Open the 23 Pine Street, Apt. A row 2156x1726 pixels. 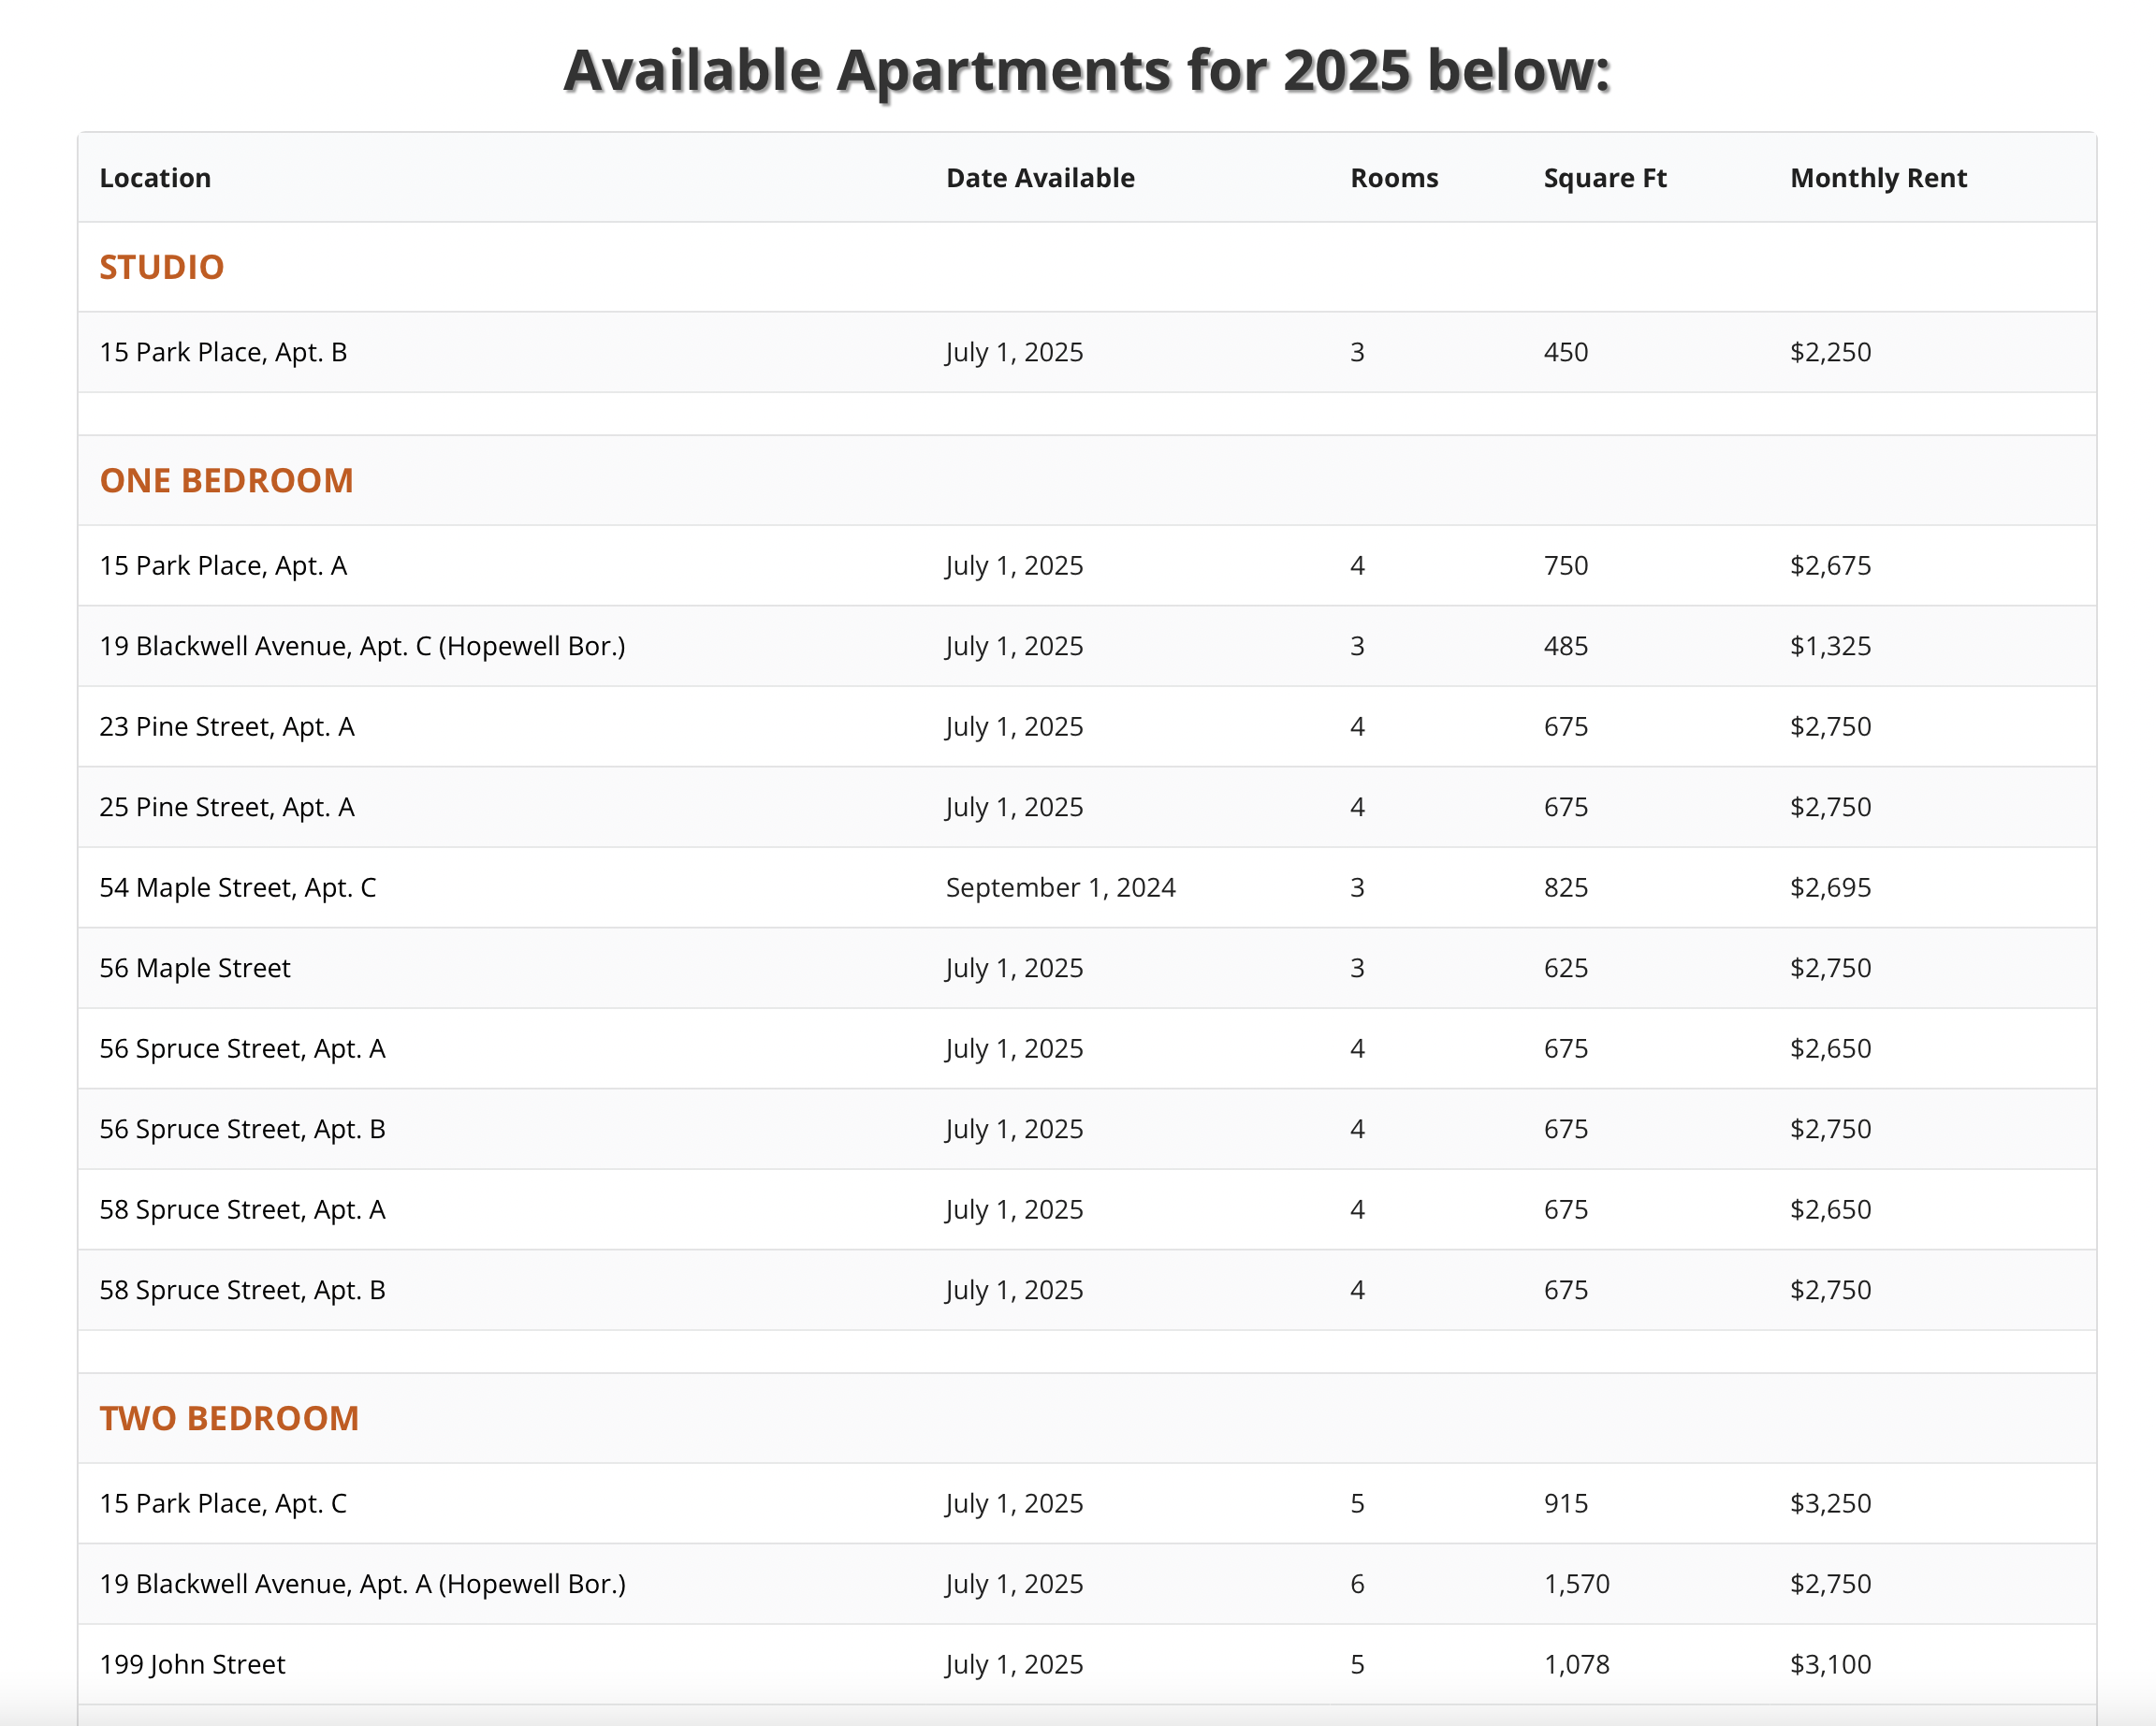click(227, 726)
